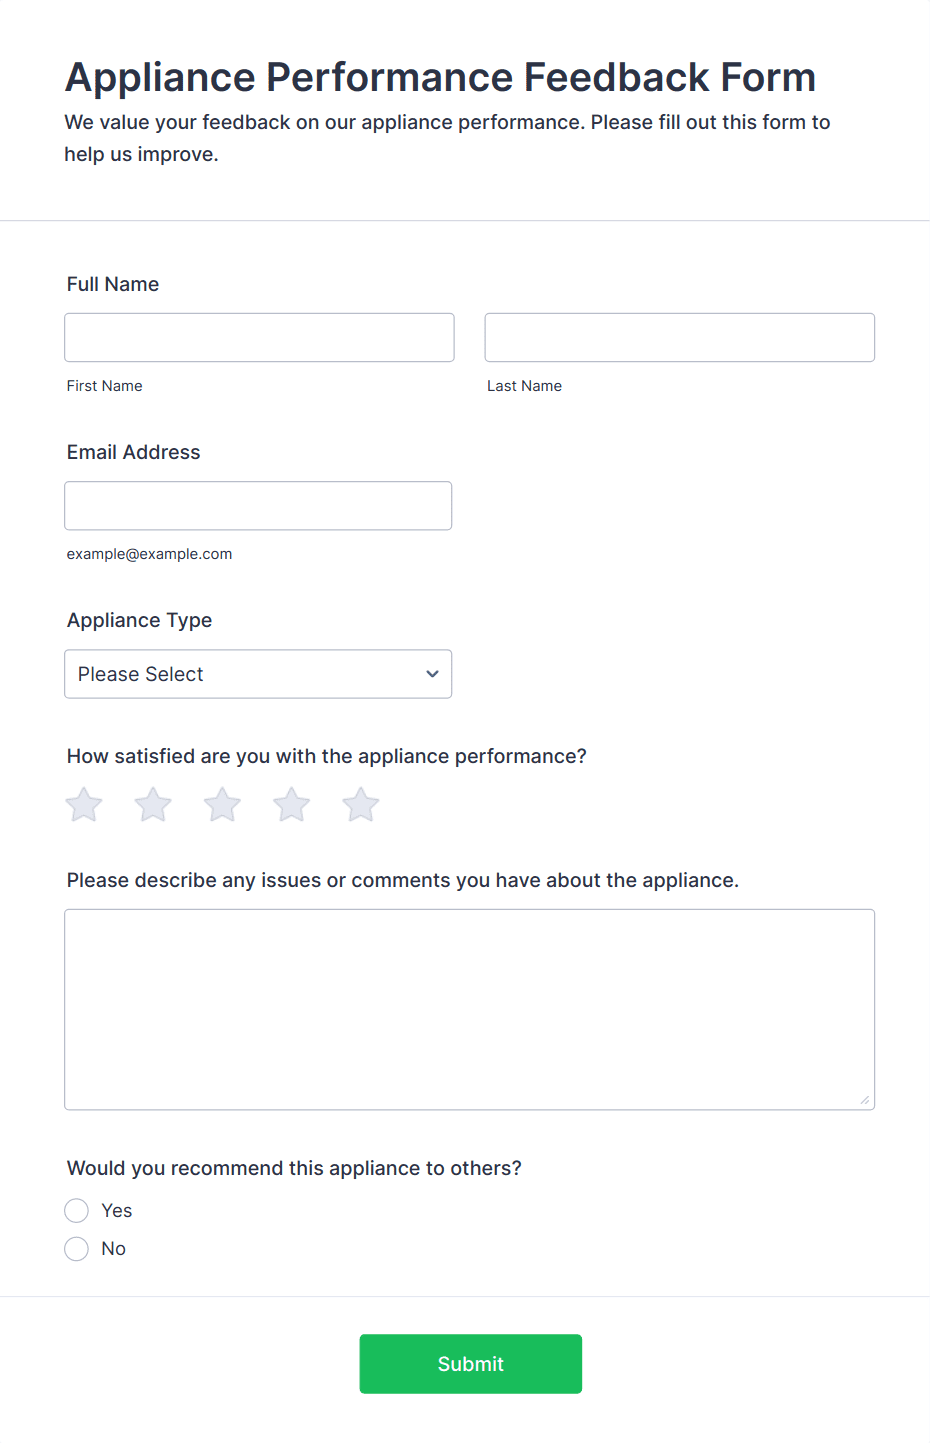Click into the Email Address field
The width and height of the screenshot is (930, 1443).
tap(258, 506)
